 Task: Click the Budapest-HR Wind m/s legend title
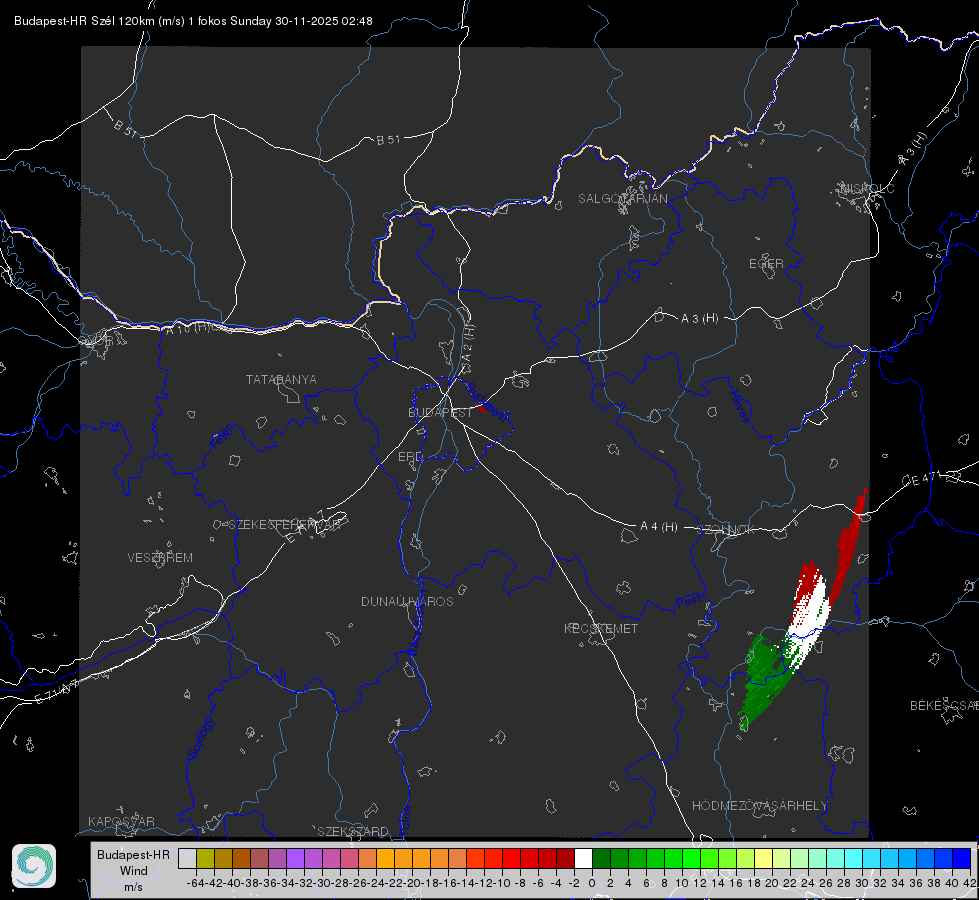click(x=133, y=871)
